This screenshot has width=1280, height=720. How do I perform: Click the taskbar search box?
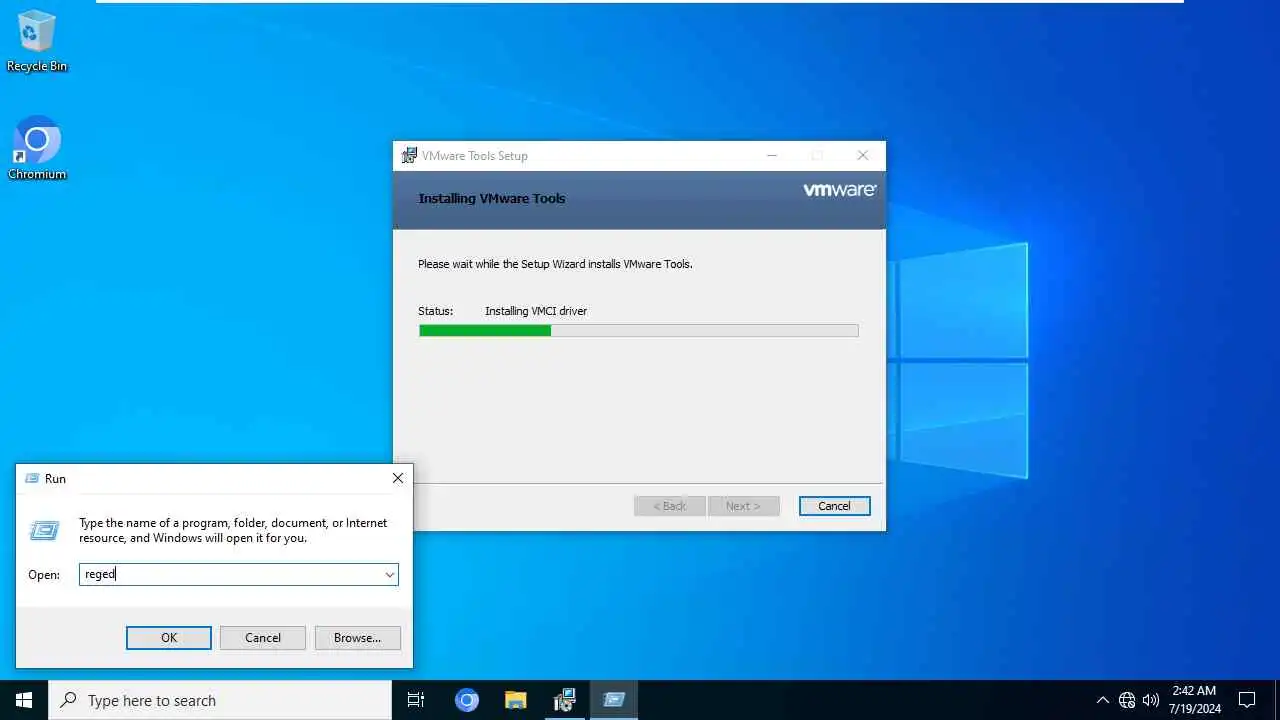(x=220, y=700)
